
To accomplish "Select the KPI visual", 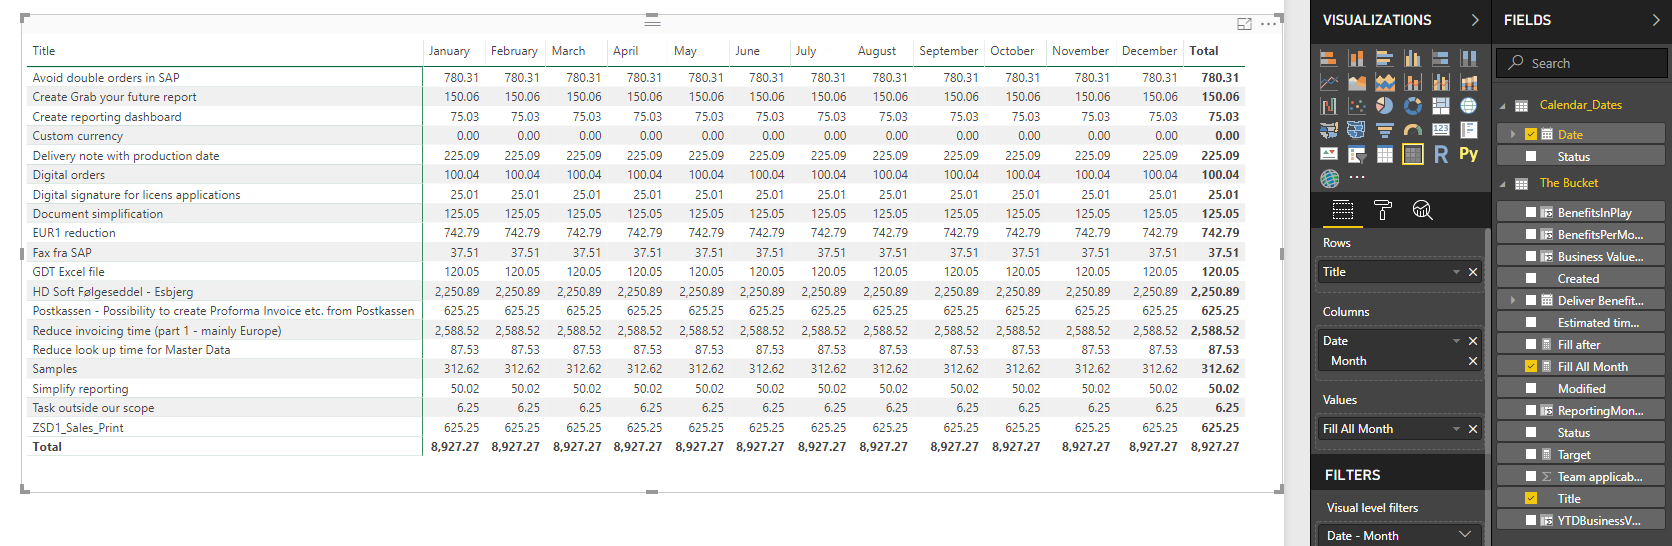I will point(1329,154).
